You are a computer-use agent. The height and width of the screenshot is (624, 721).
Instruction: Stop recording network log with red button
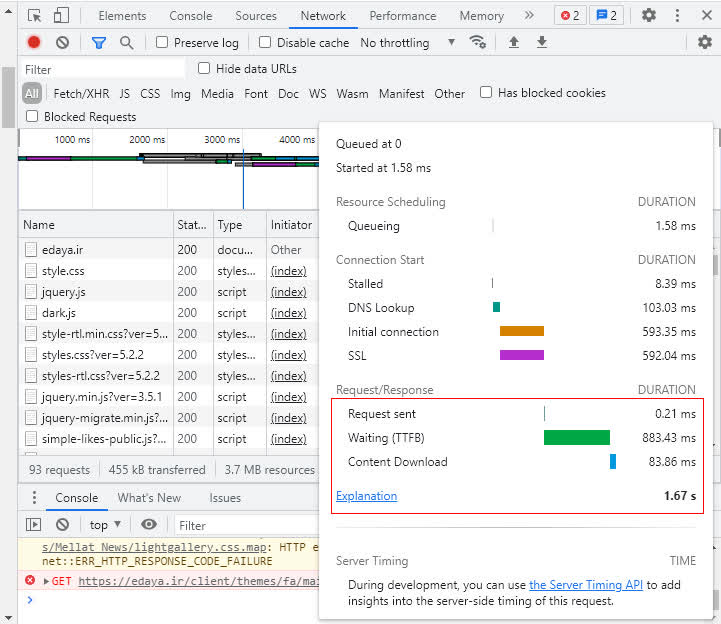coord(34,42)
